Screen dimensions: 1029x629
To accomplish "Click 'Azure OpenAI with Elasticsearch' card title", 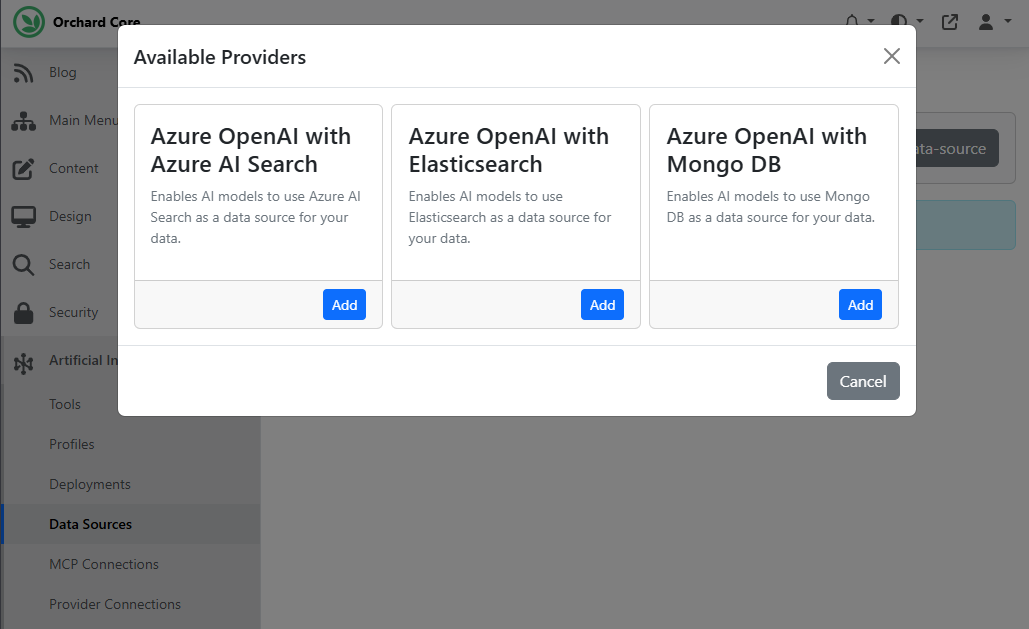I will 509,150.
